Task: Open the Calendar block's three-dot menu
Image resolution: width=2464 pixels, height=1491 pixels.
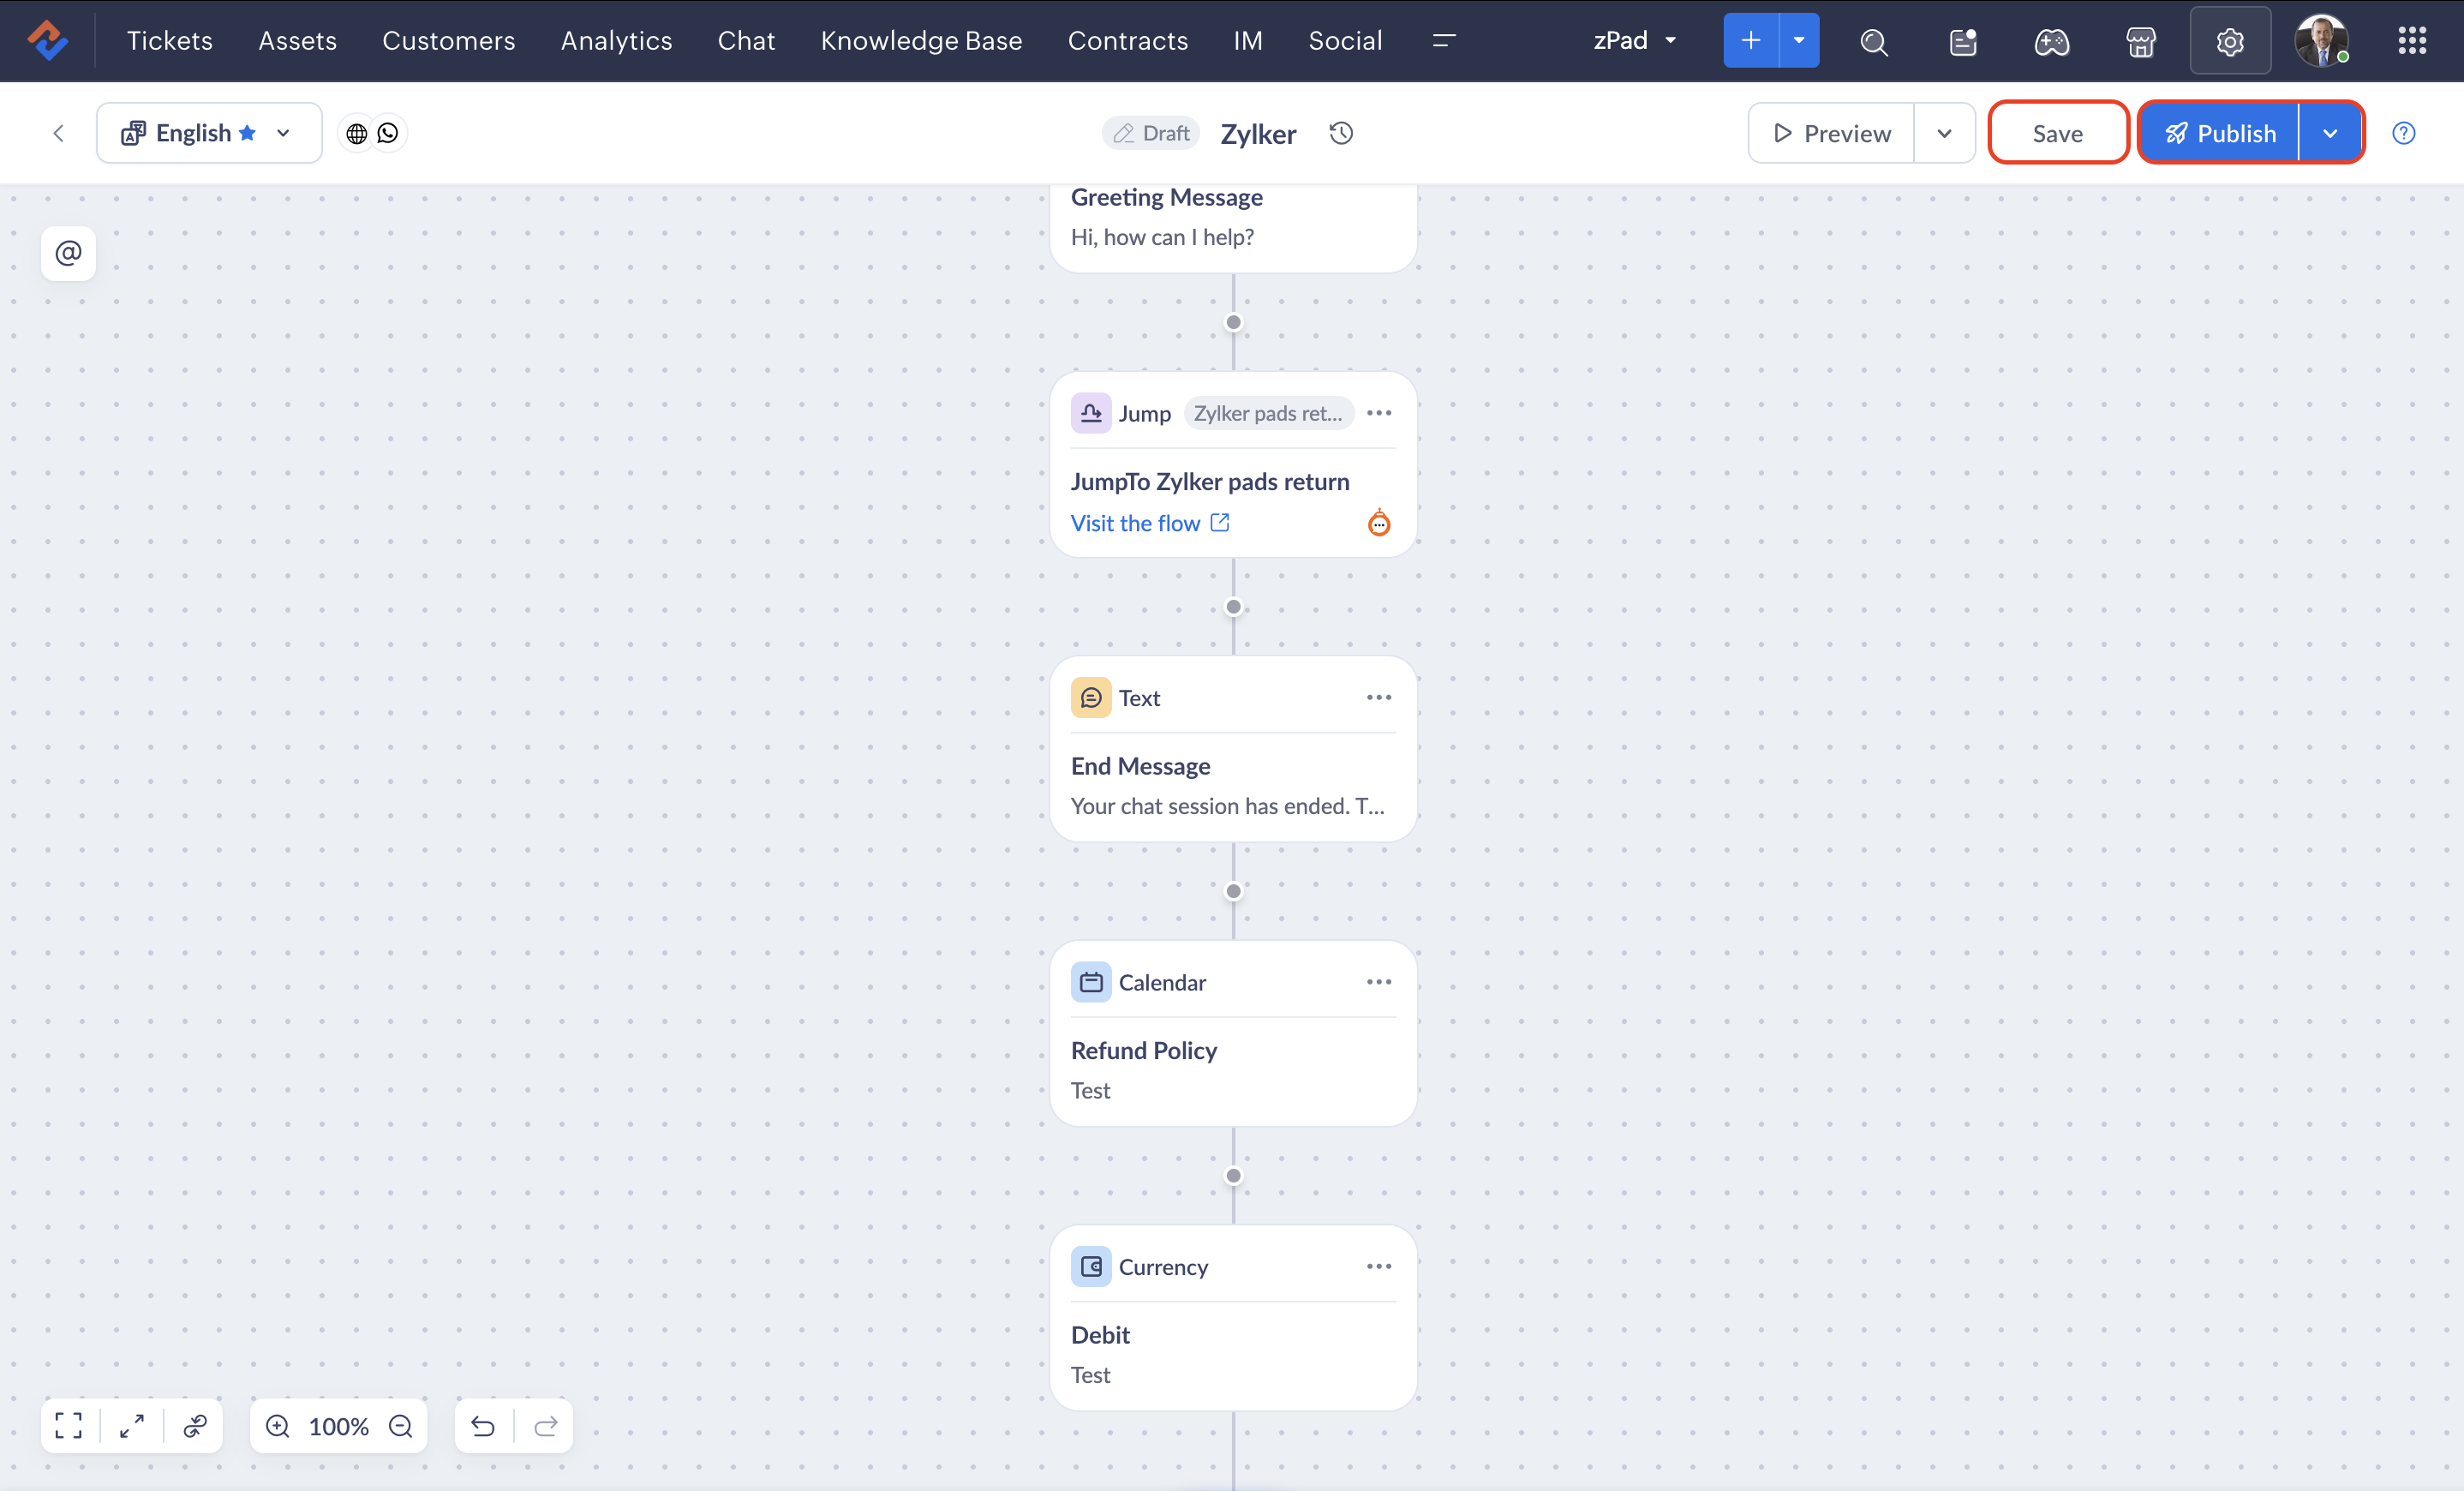Action: [x=1378, y=982]
